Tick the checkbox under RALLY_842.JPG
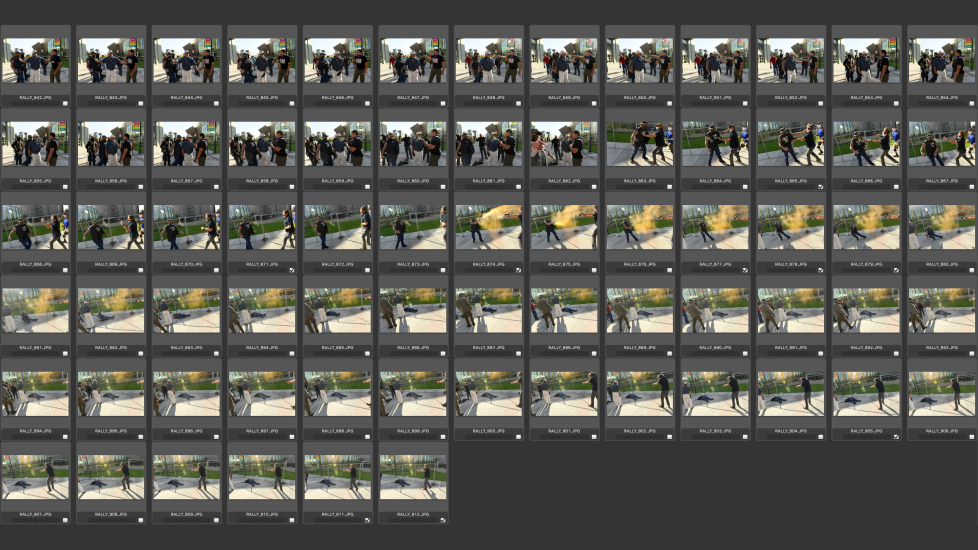This screenshot has height=550, width=978. tap(65, 103)
